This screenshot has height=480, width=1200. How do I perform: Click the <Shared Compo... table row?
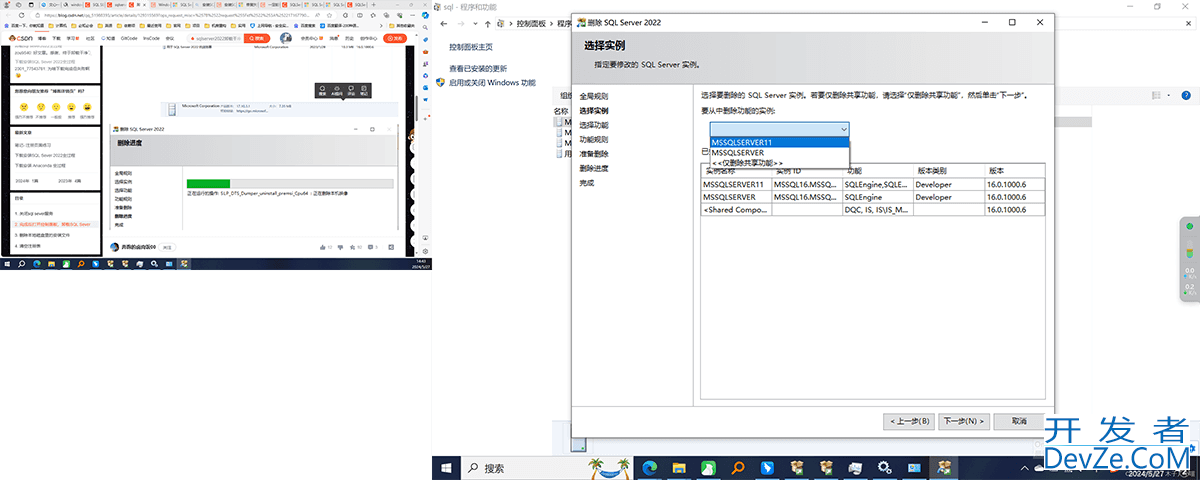coord(873,210)
